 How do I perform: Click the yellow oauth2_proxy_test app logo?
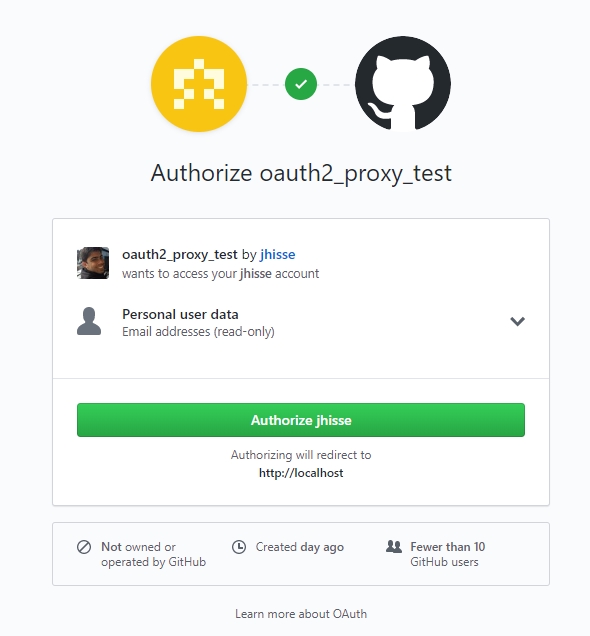tap(199, 84)
